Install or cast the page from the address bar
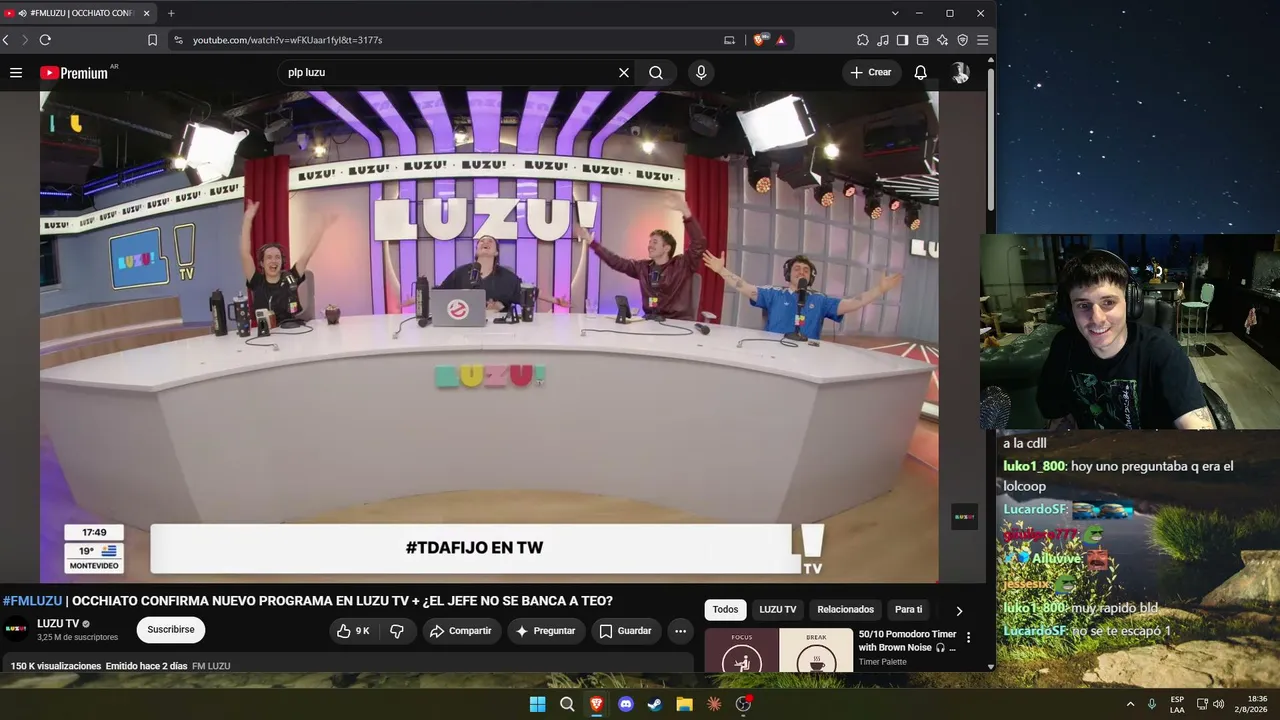 point(730,40)
